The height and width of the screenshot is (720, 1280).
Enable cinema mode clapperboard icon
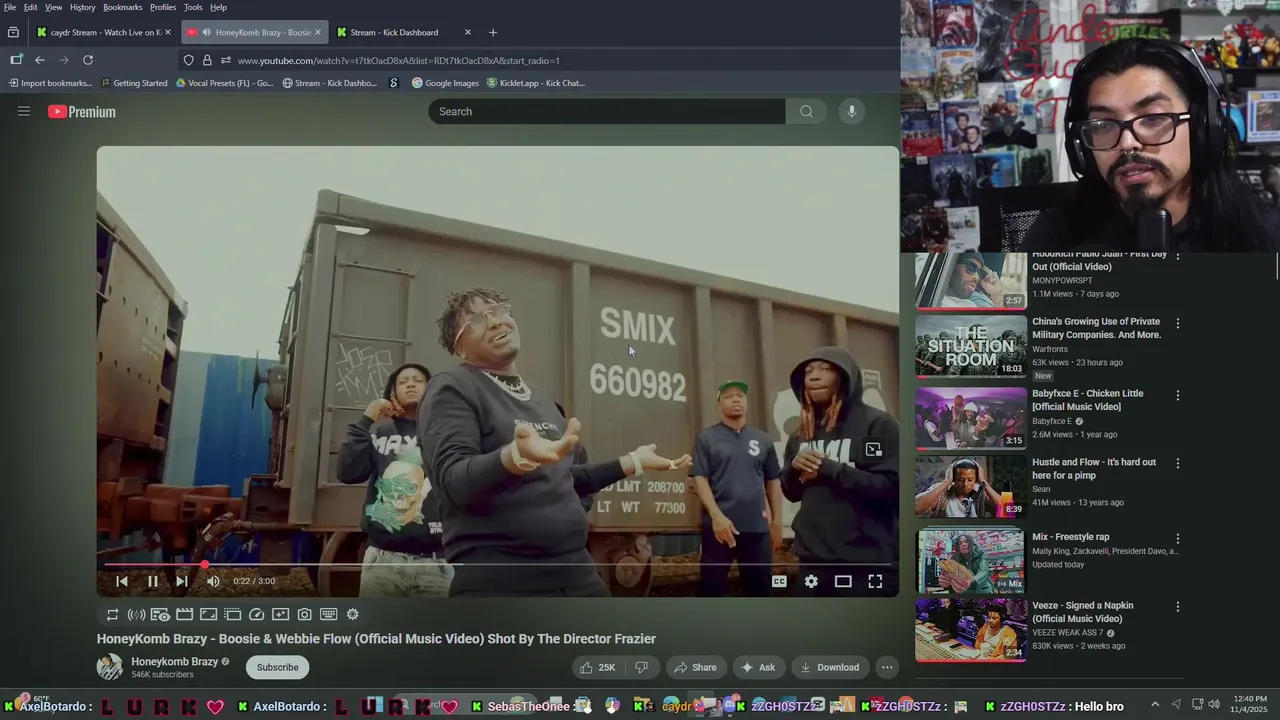pyautogui.click(x=184, y=615)
